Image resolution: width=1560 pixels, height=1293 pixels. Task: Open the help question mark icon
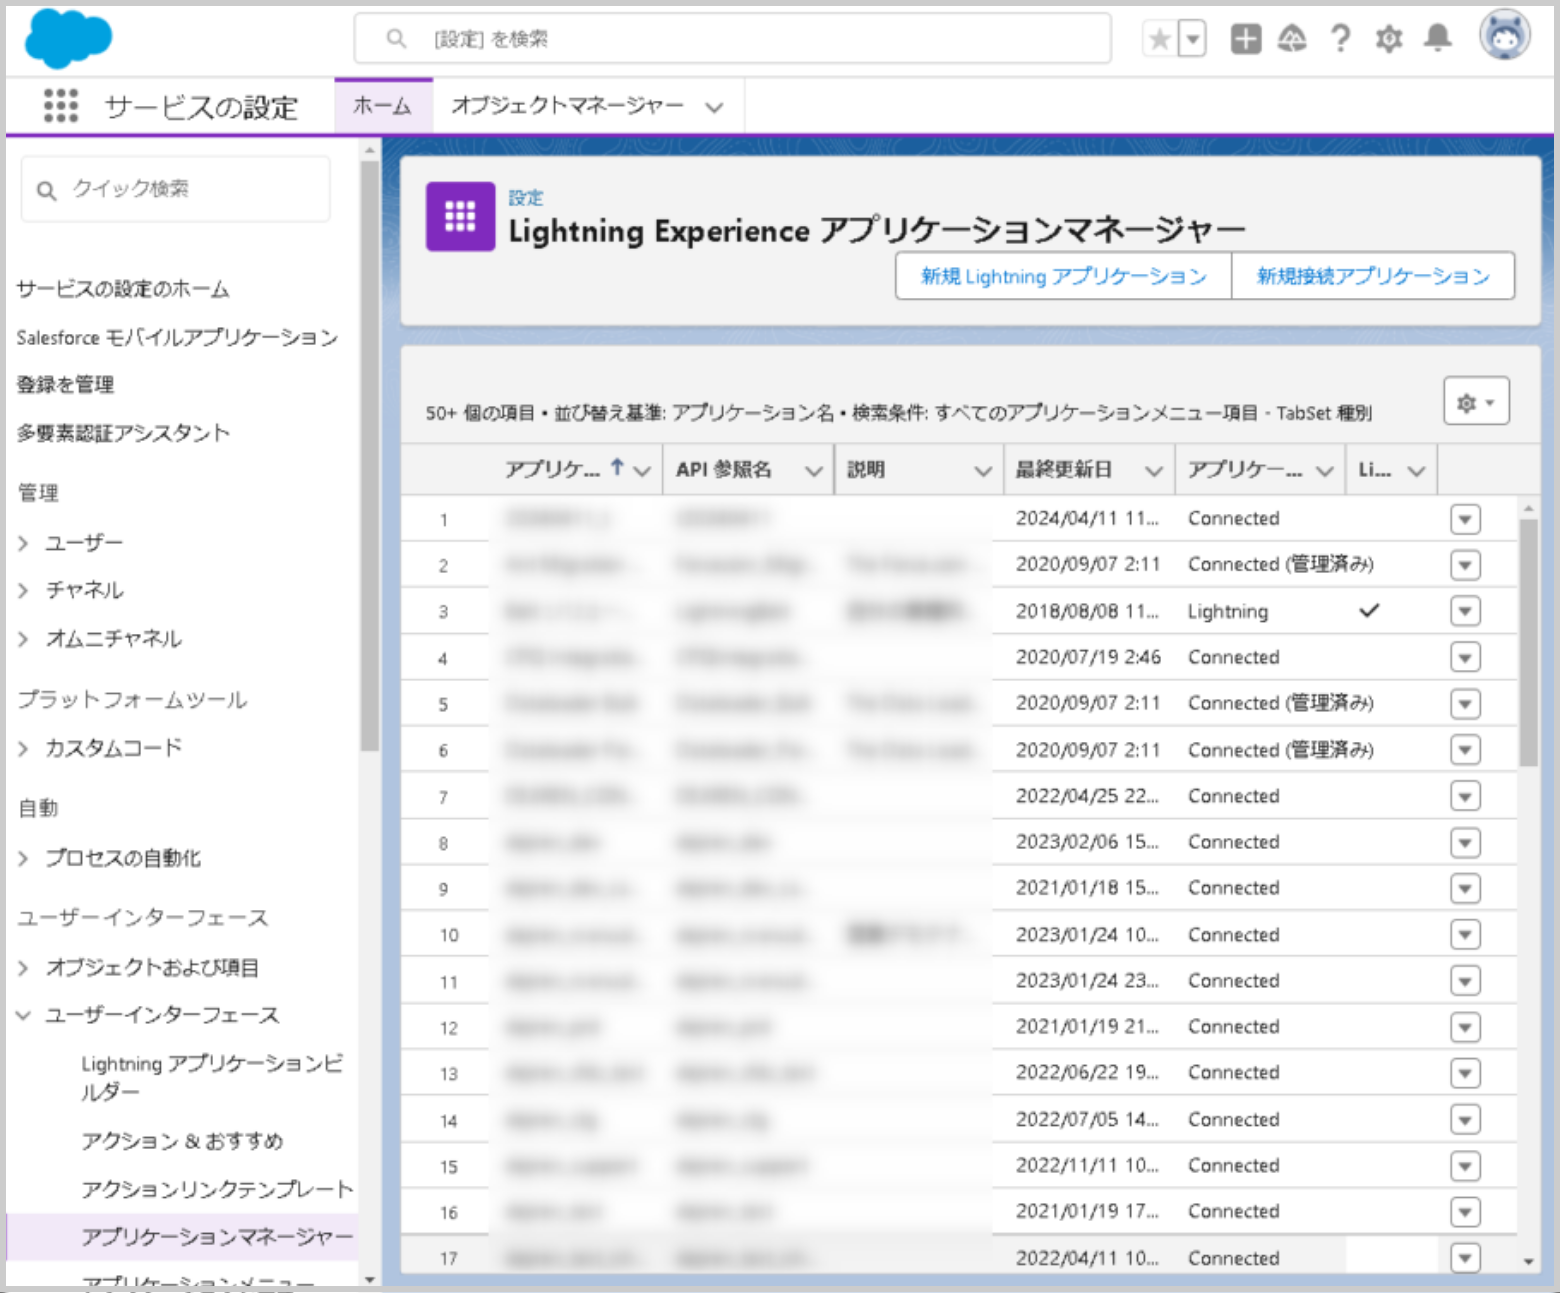(1340, 39)
